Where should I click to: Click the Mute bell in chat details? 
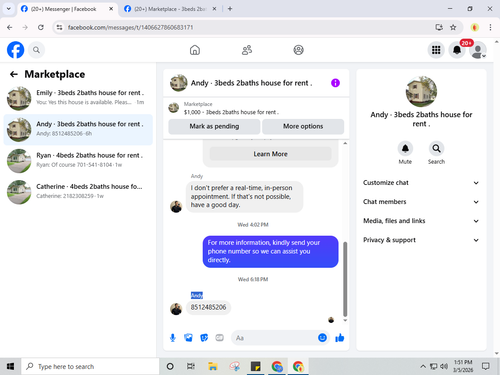pos(405,148)
